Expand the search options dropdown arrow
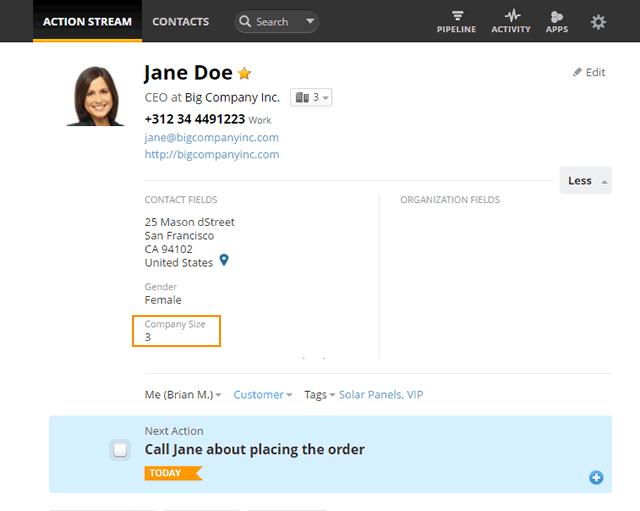 (x=310, y=21)
